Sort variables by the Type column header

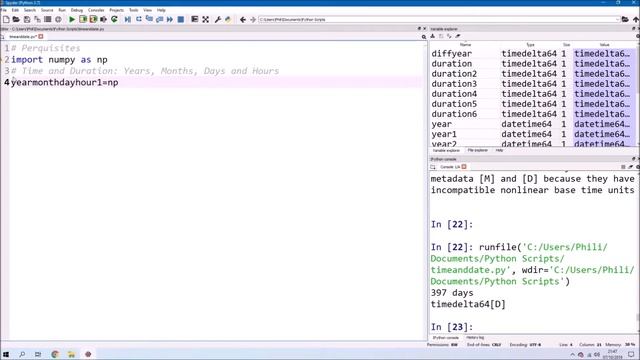530,44
